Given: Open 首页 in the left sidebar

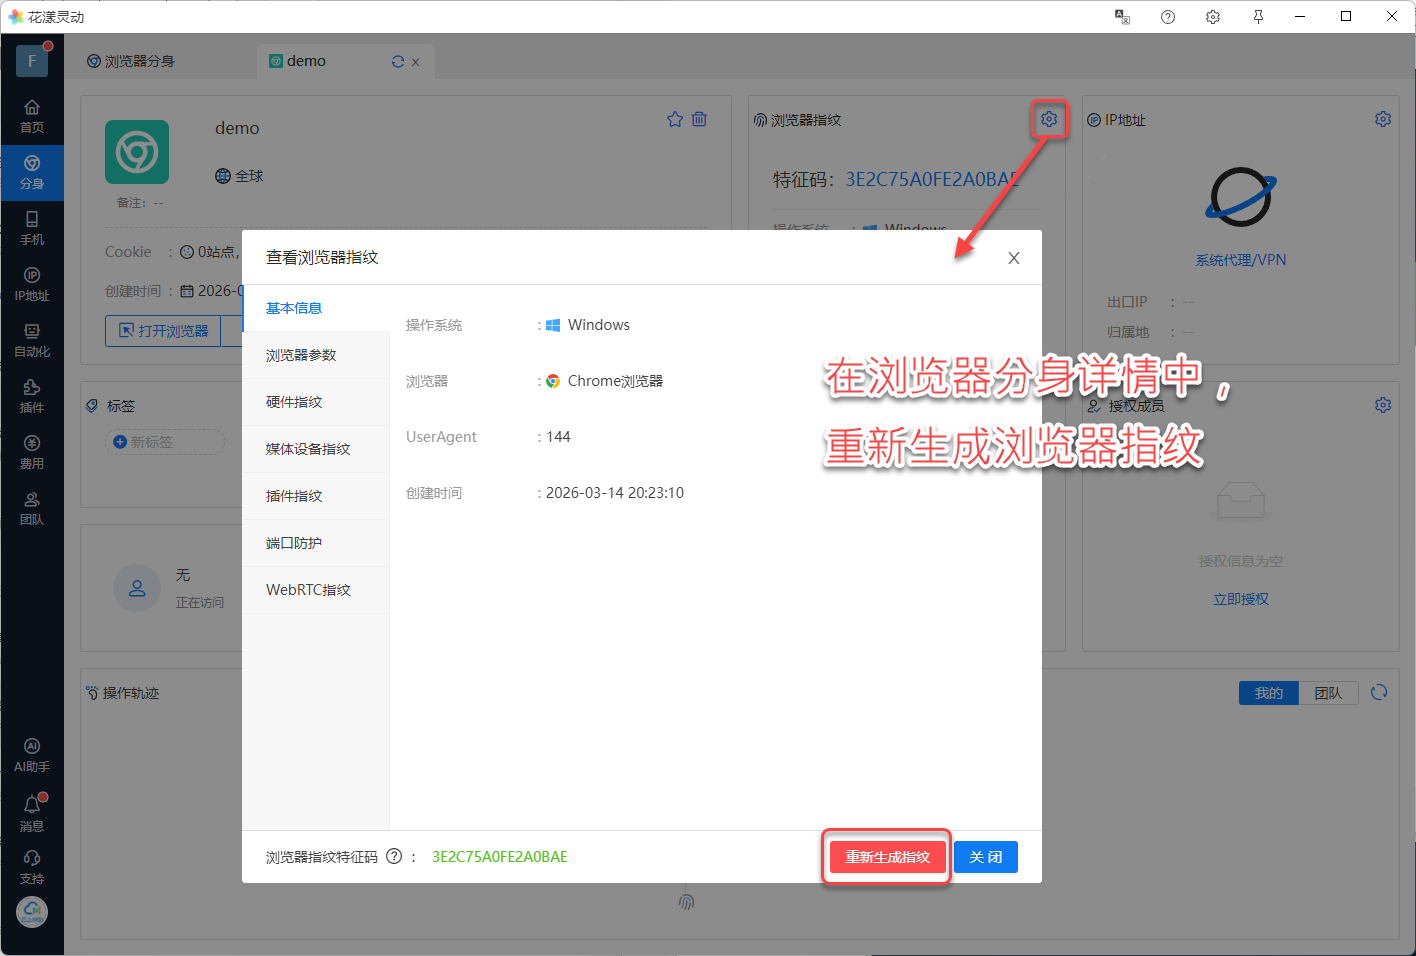Looking at the screenshot, I should 32,116.
